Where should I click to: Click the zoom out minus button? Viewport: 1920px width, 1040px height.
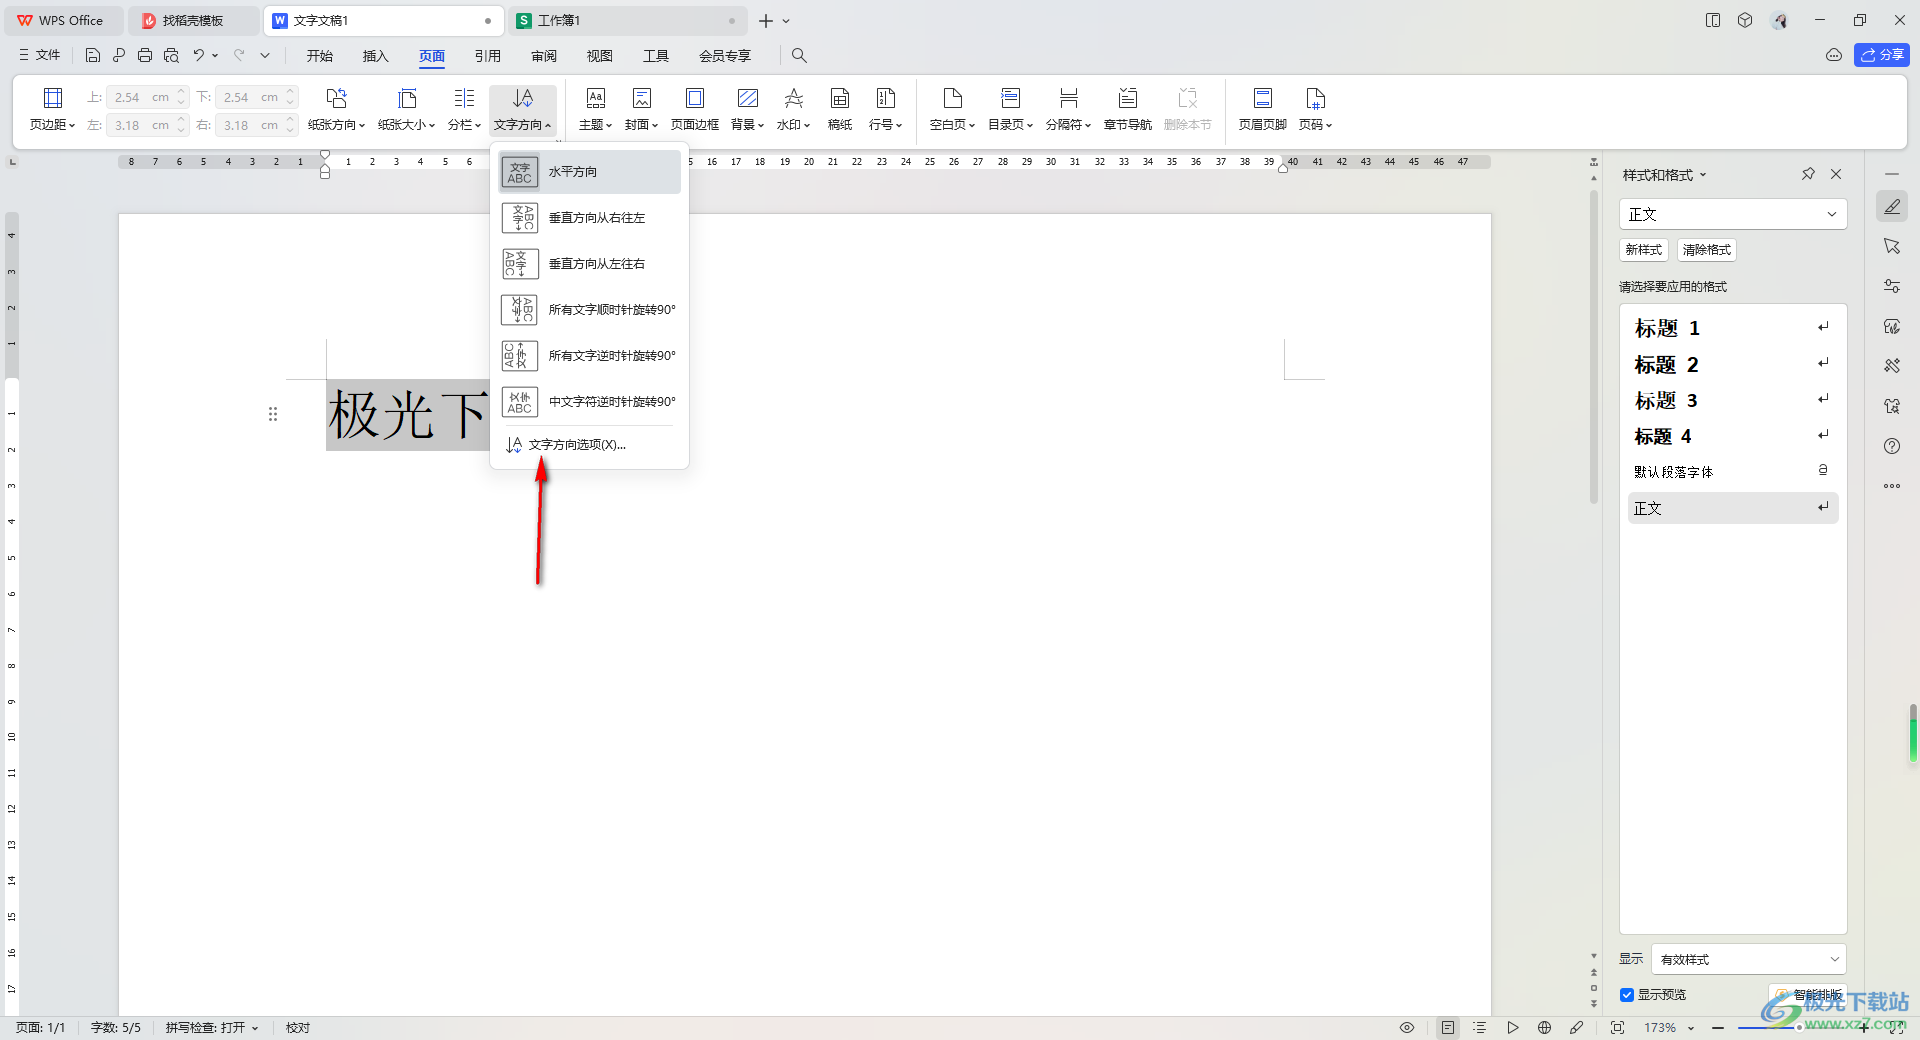tap(1718, 1028)
